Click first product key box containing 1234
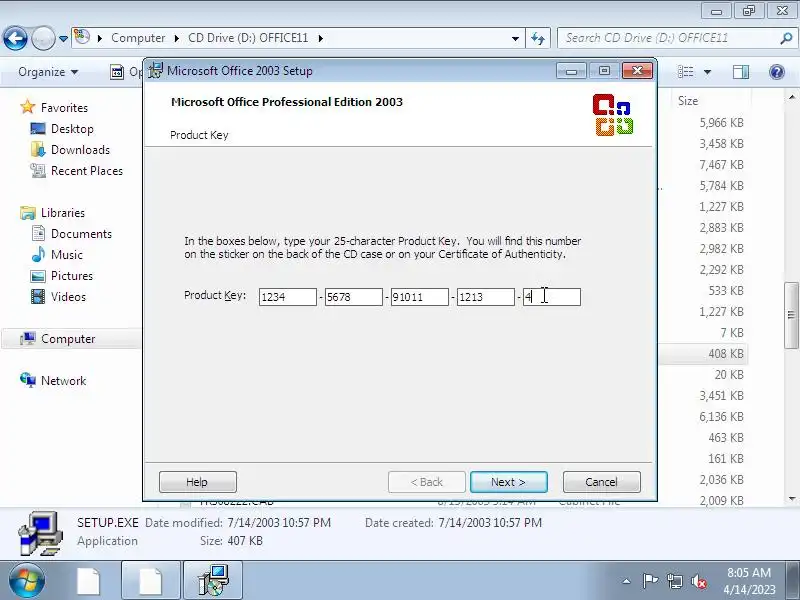The height and width of the screenshot is (600, 800). [x=287, y=297]
